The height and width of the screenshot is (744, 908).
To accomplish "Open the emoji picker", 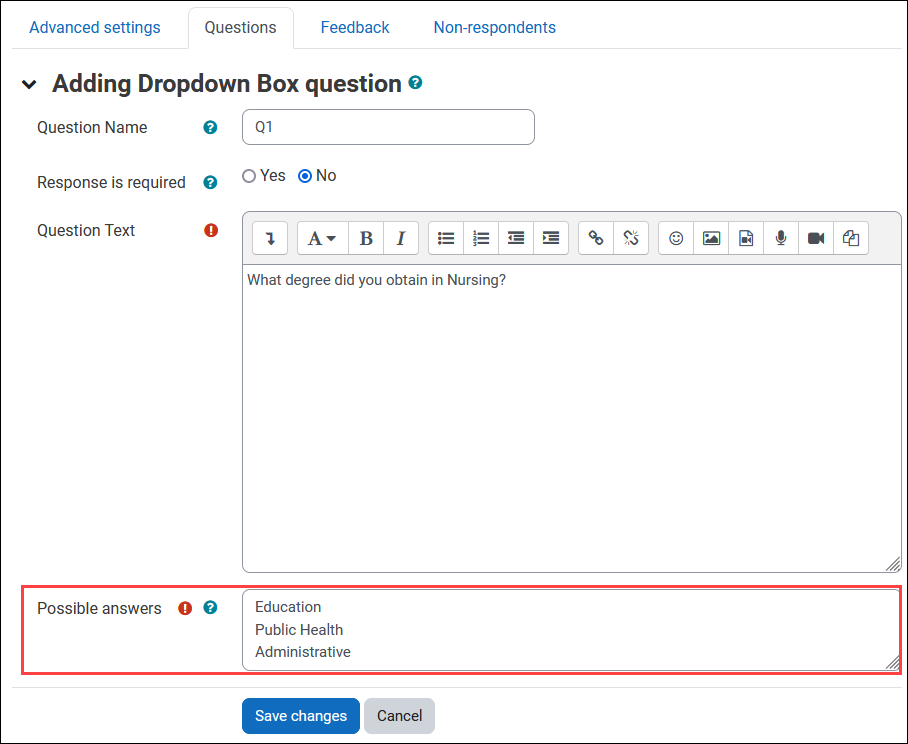I will [x=675, y=237].
